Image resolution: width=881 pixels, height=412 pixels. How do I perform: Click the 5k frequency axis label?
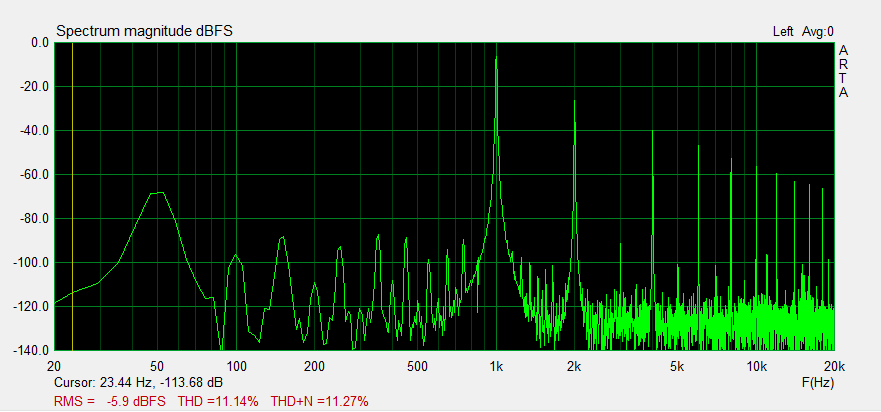[x=678, y=367]
